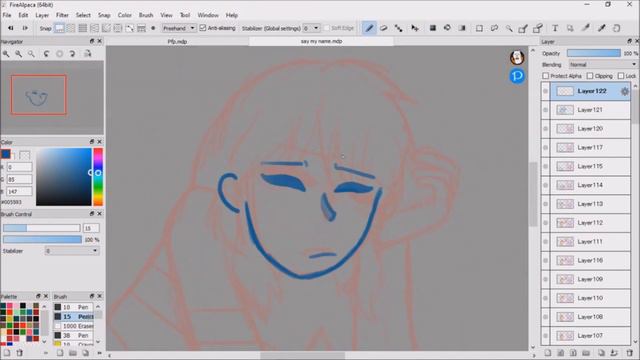Adjust the layer Opacity slider
This screenshot has width=640, height=360.
click(593, 53)
